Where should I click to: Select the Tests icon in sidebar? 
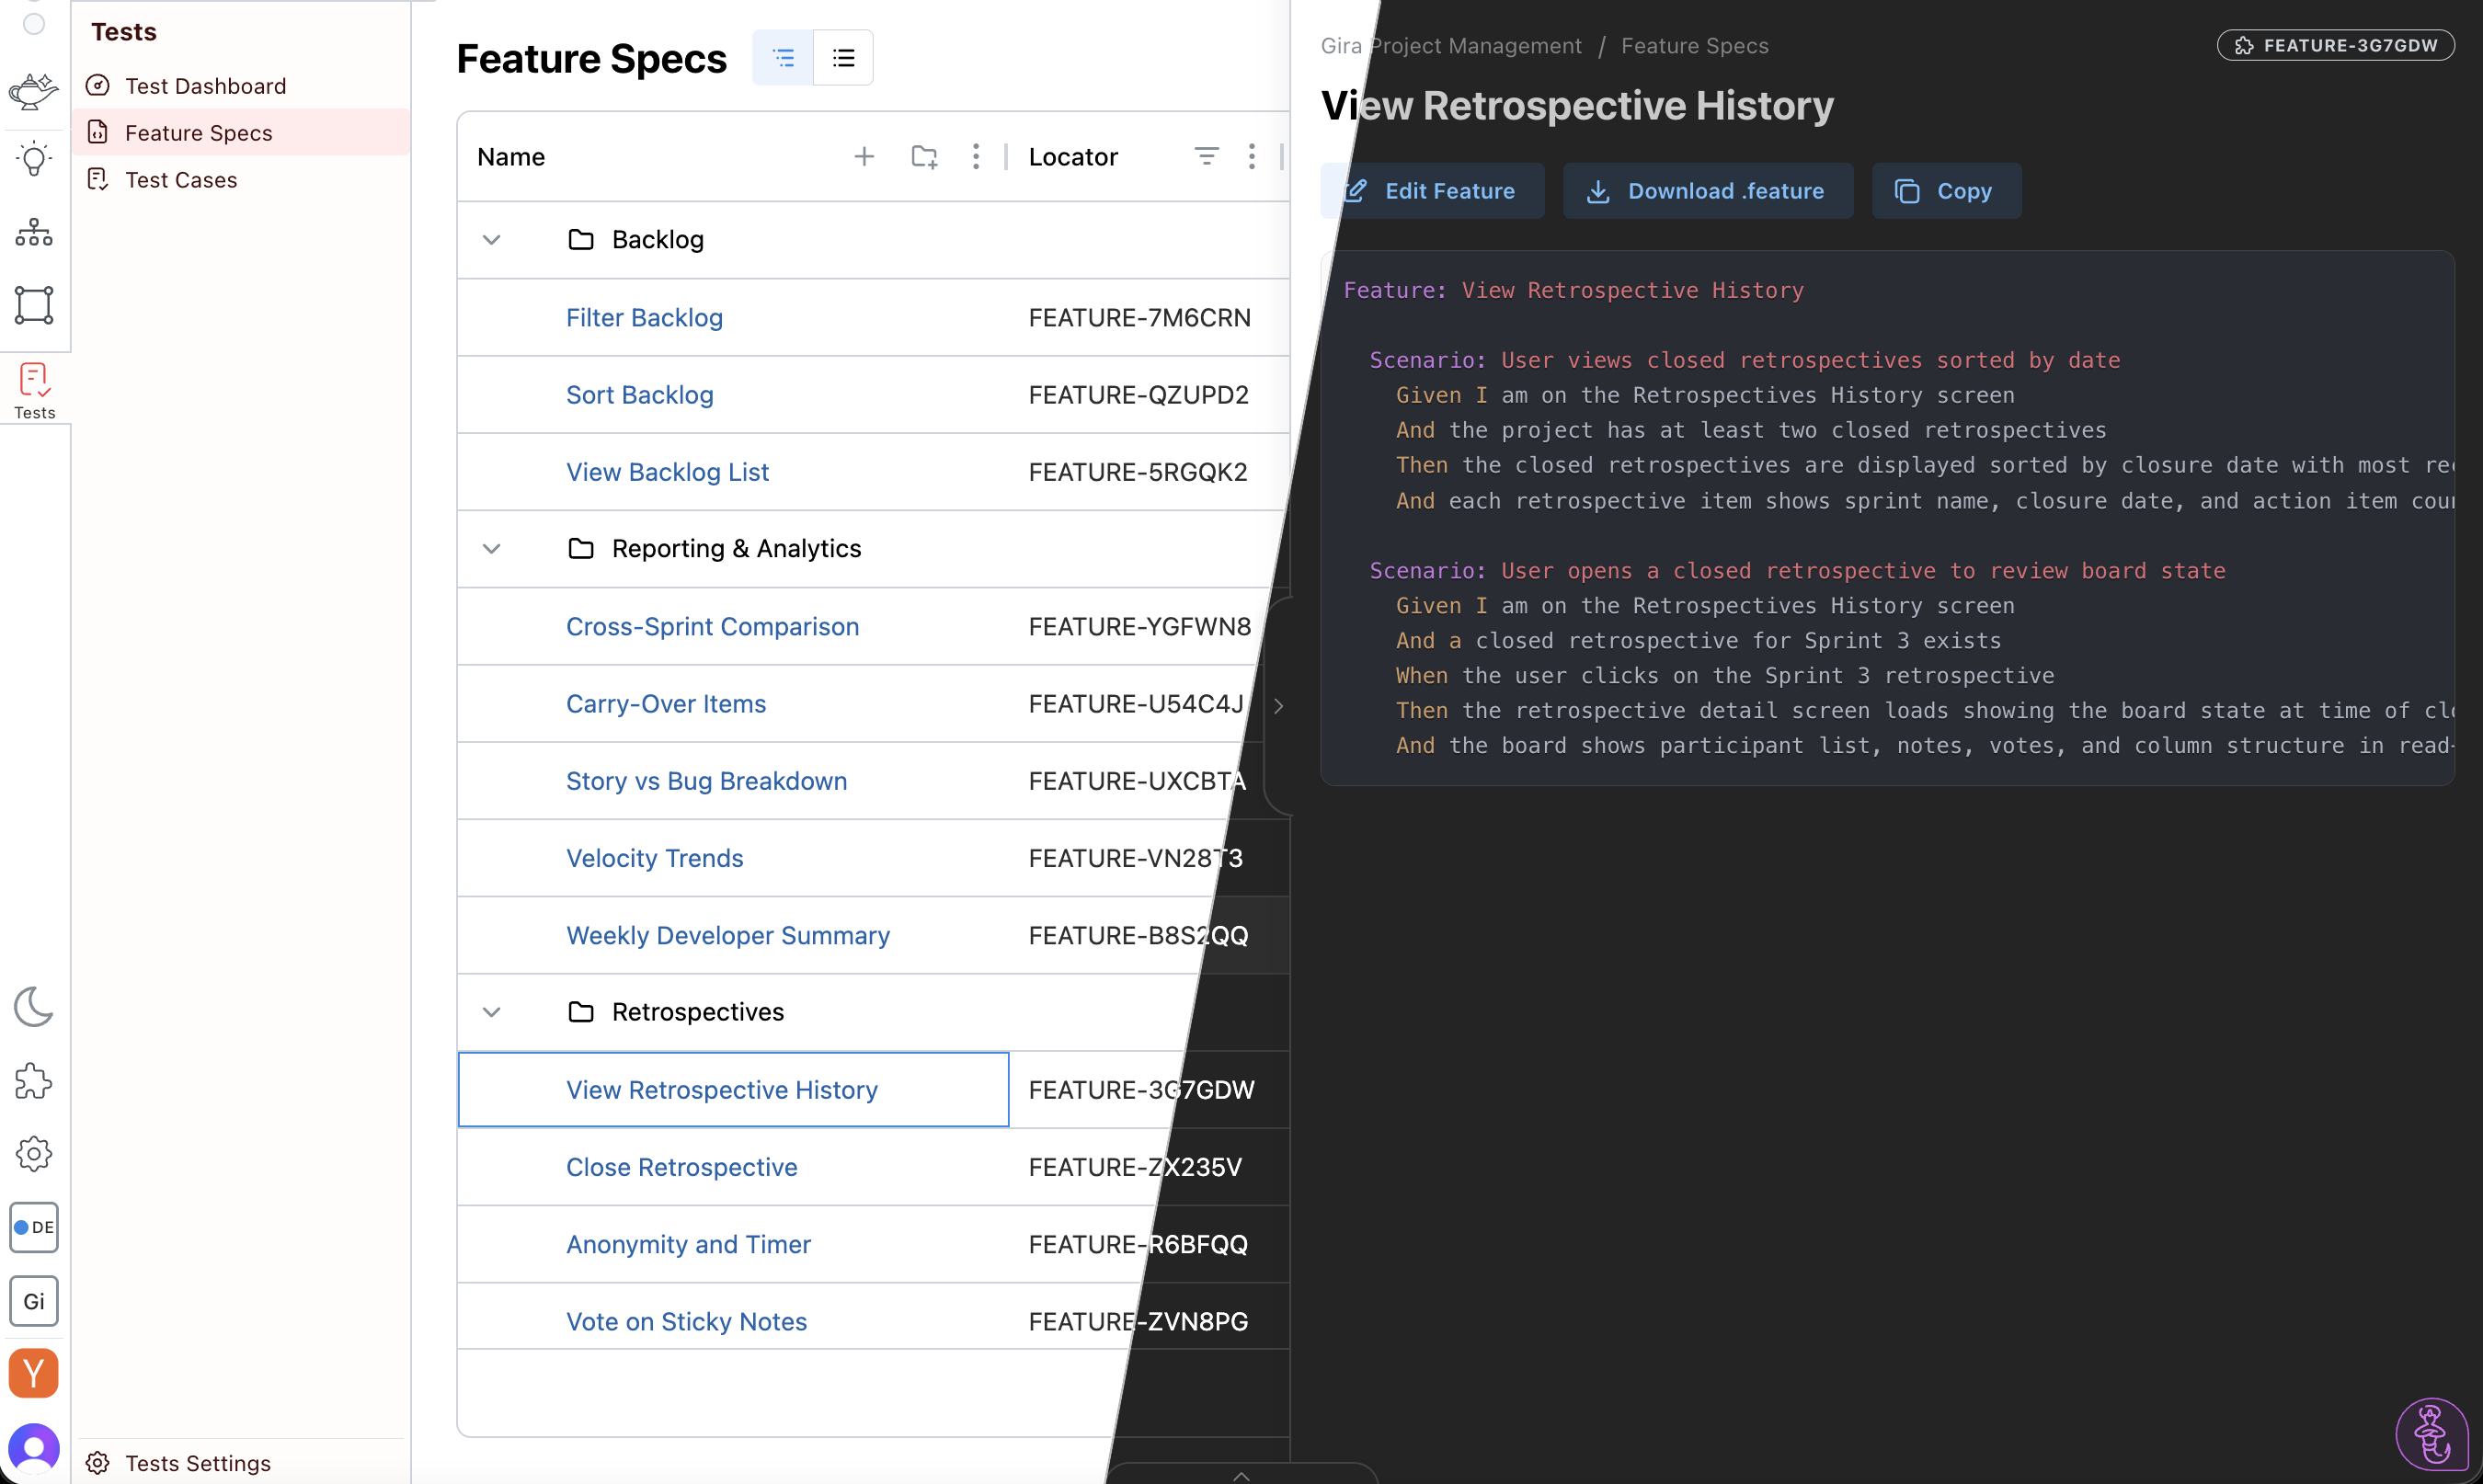[x=34, y=390]
